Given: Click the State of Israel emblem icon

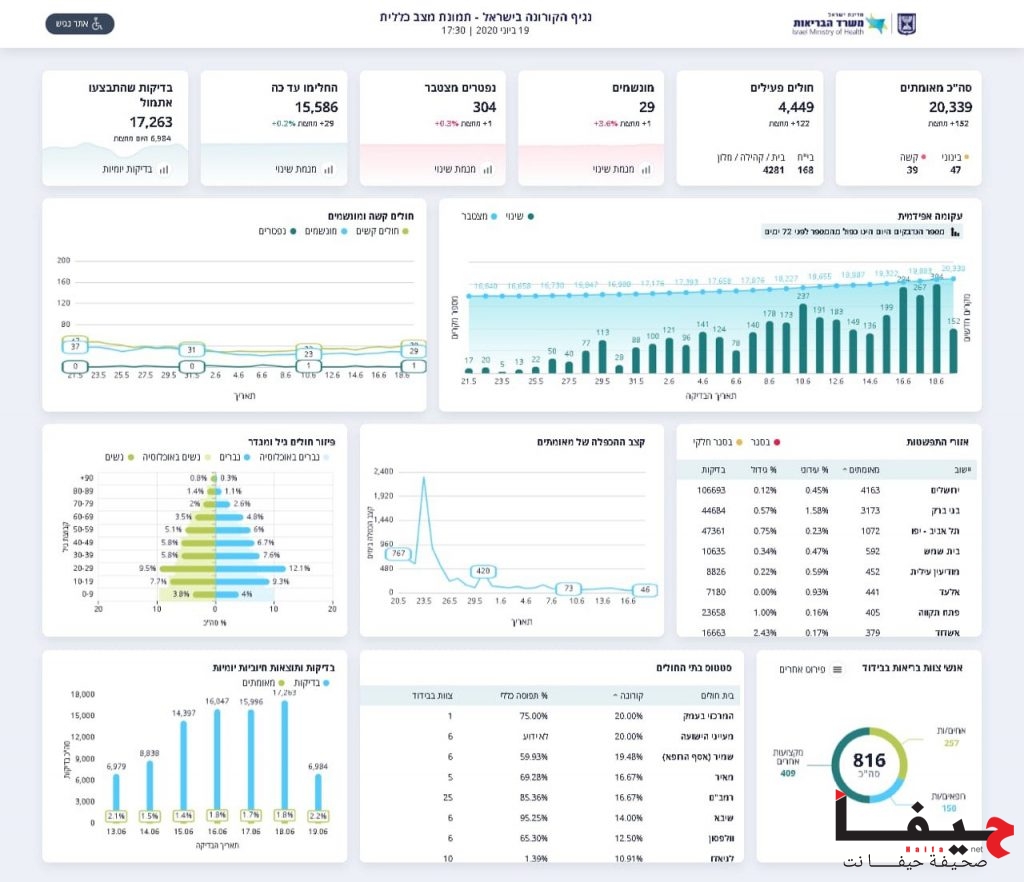Looking at the screenshot, I should click(x=906, y=24).
